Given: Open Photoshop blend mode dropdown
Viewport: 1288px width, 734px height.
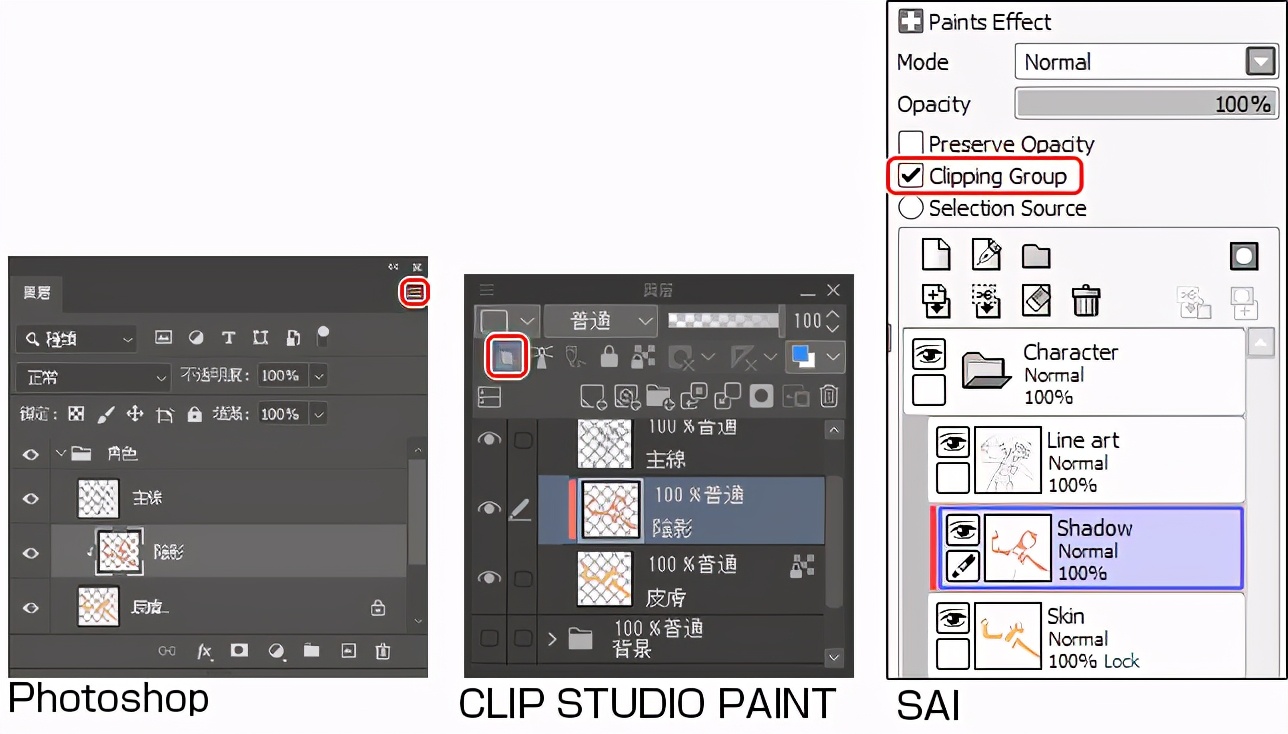Looking at the screenshot, I should coord(92,378).
